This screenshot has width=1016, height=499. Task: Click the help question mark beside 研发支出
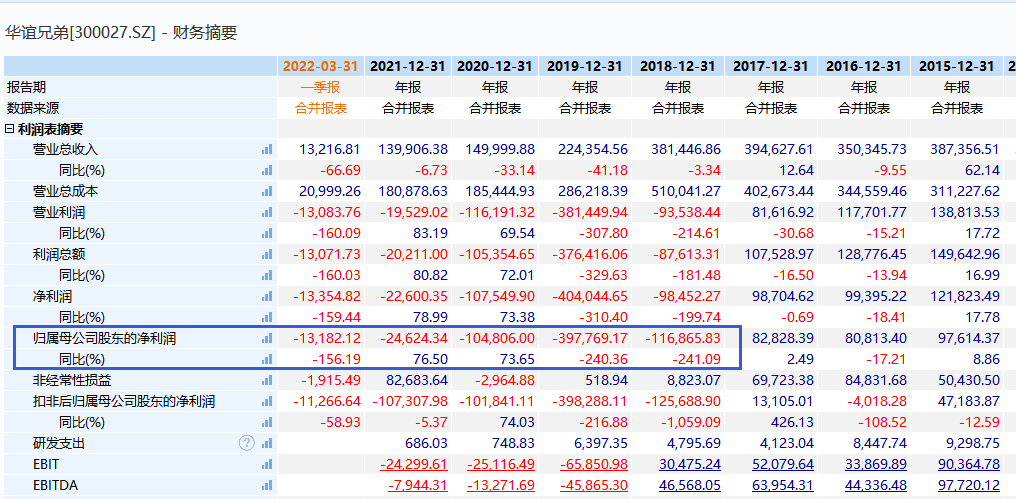click(x=247, y=443)
